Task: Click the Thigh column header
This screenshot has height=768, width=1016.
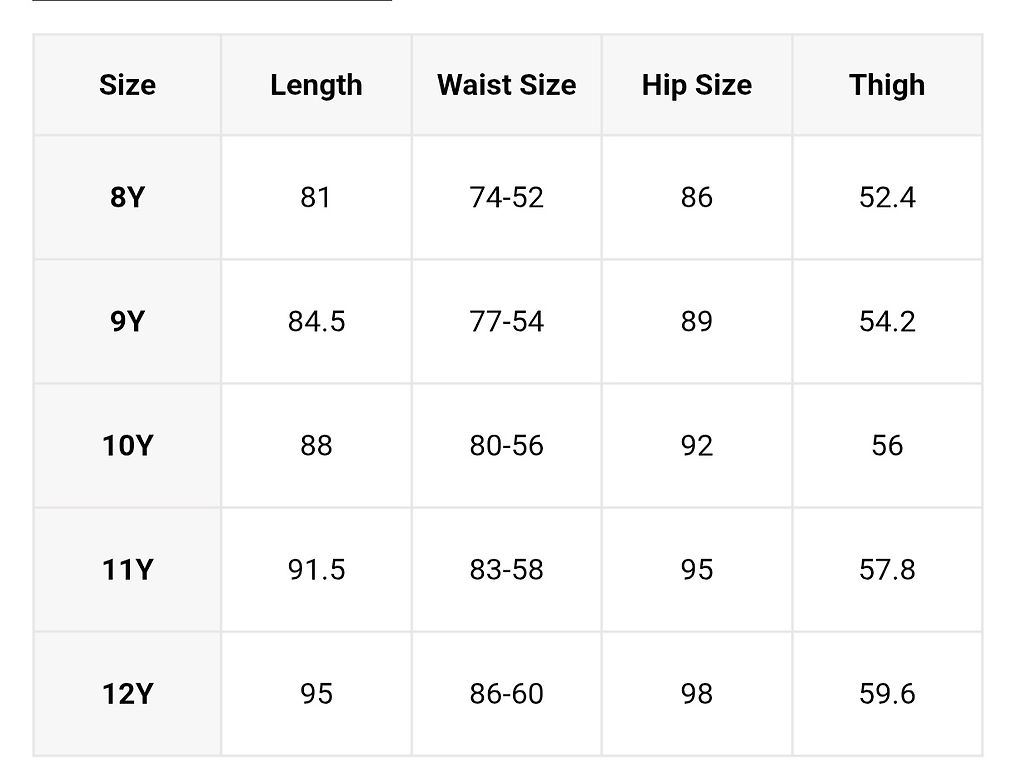Action: click(x=887, y=85)
